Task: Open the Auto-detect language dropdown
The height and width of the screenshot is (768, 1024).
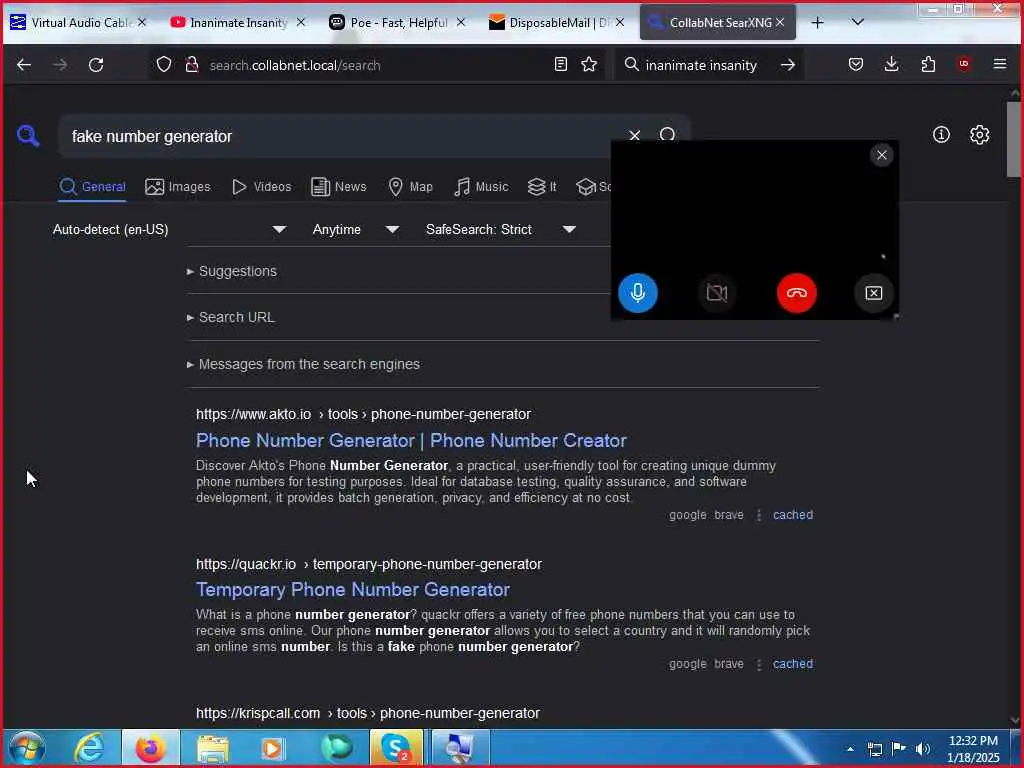Action: point(169,229)
